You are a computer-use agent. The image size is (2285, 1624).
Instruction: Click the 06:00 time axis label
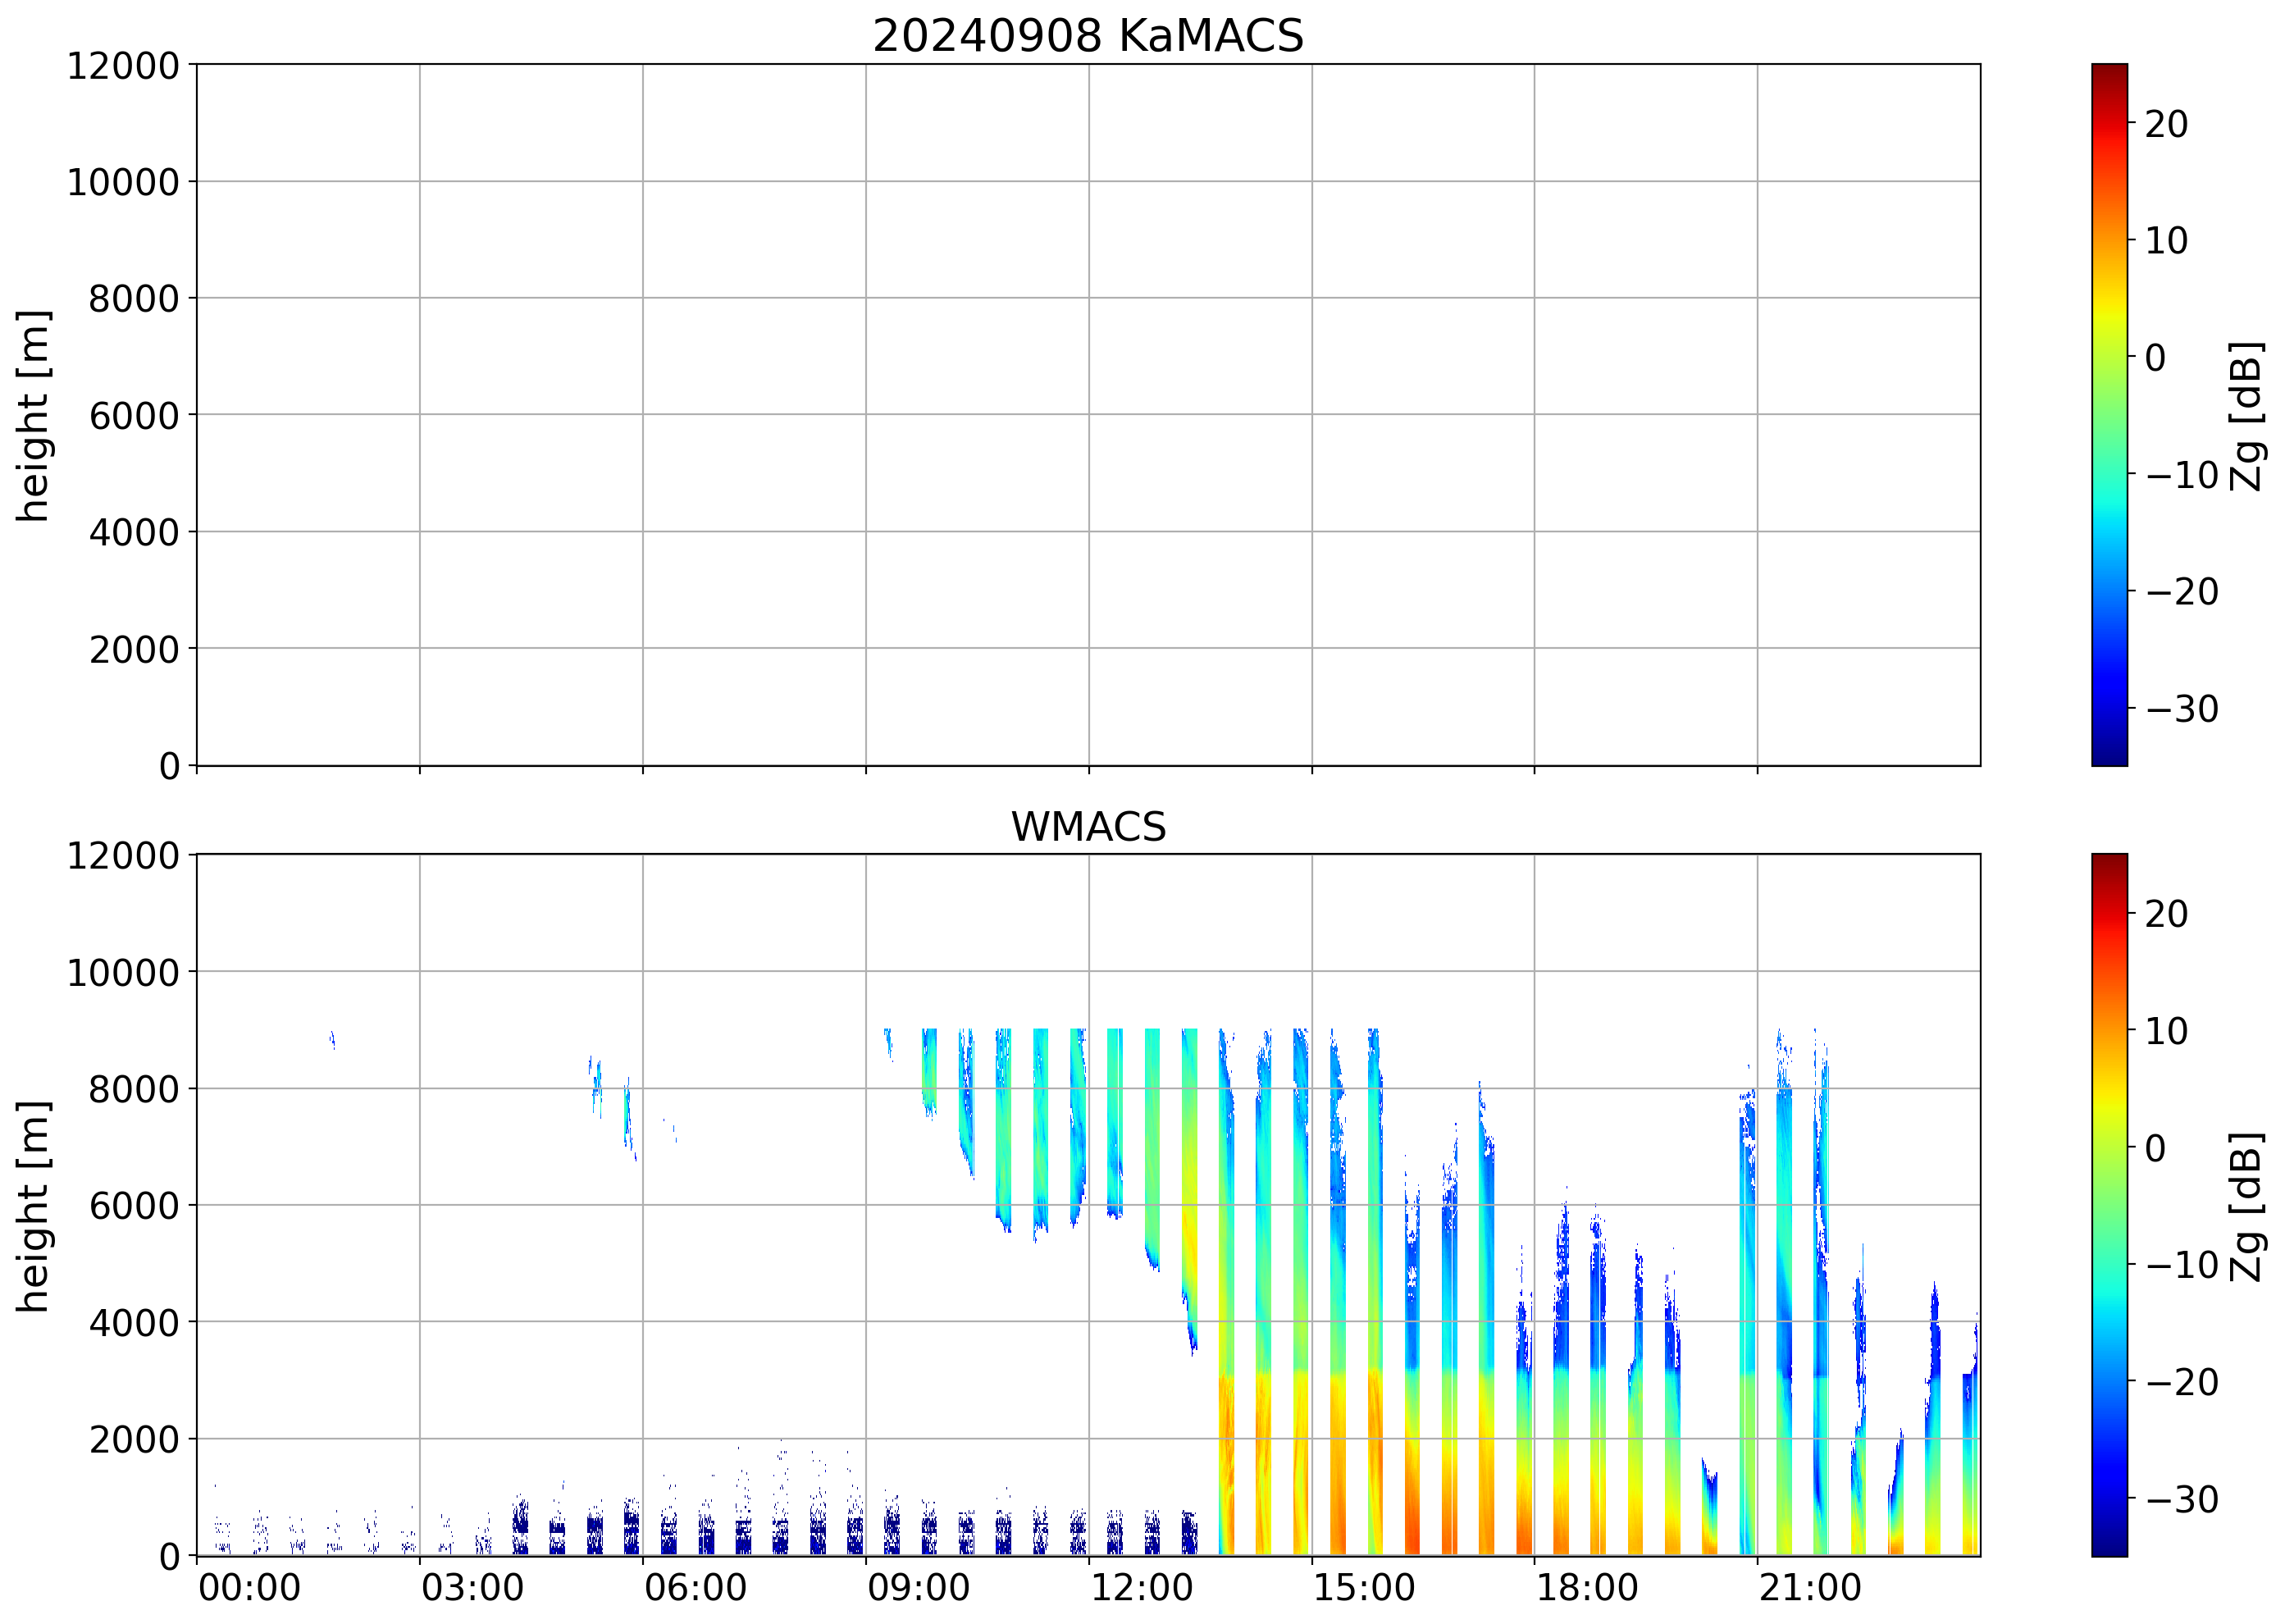click(x=695, y=1588)
